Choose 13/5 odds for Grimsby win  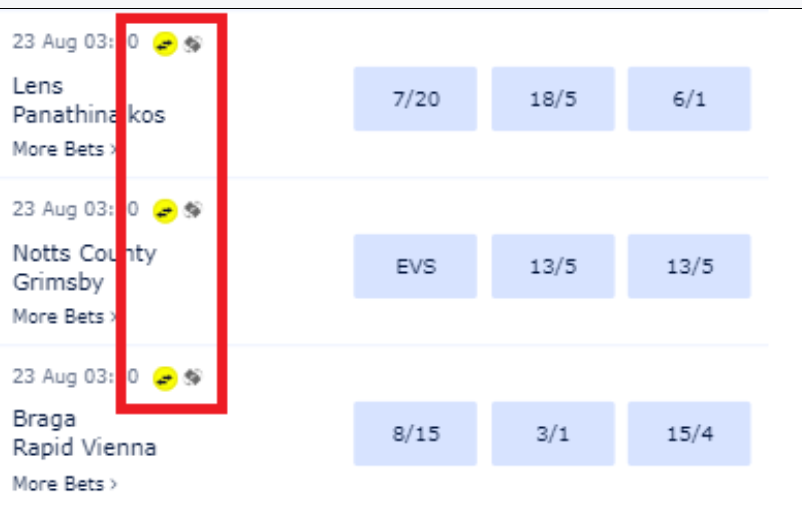[x=689, y=266]
